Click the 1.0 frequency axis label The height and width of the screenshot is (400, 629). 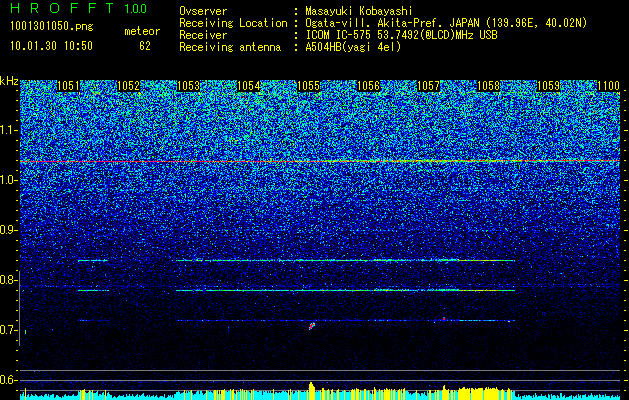point(8,180)
